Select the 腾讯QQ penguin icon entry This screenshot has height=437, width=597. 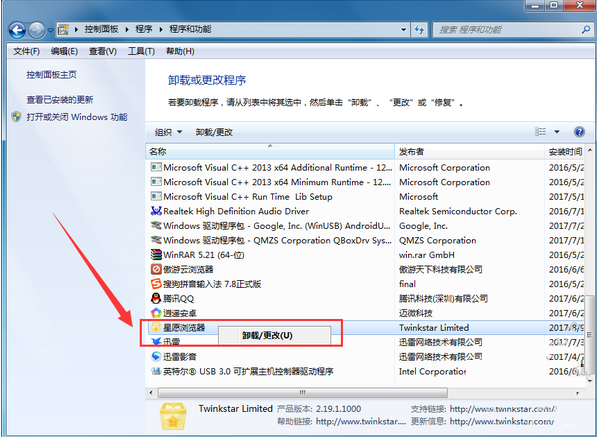click(156, 298)
